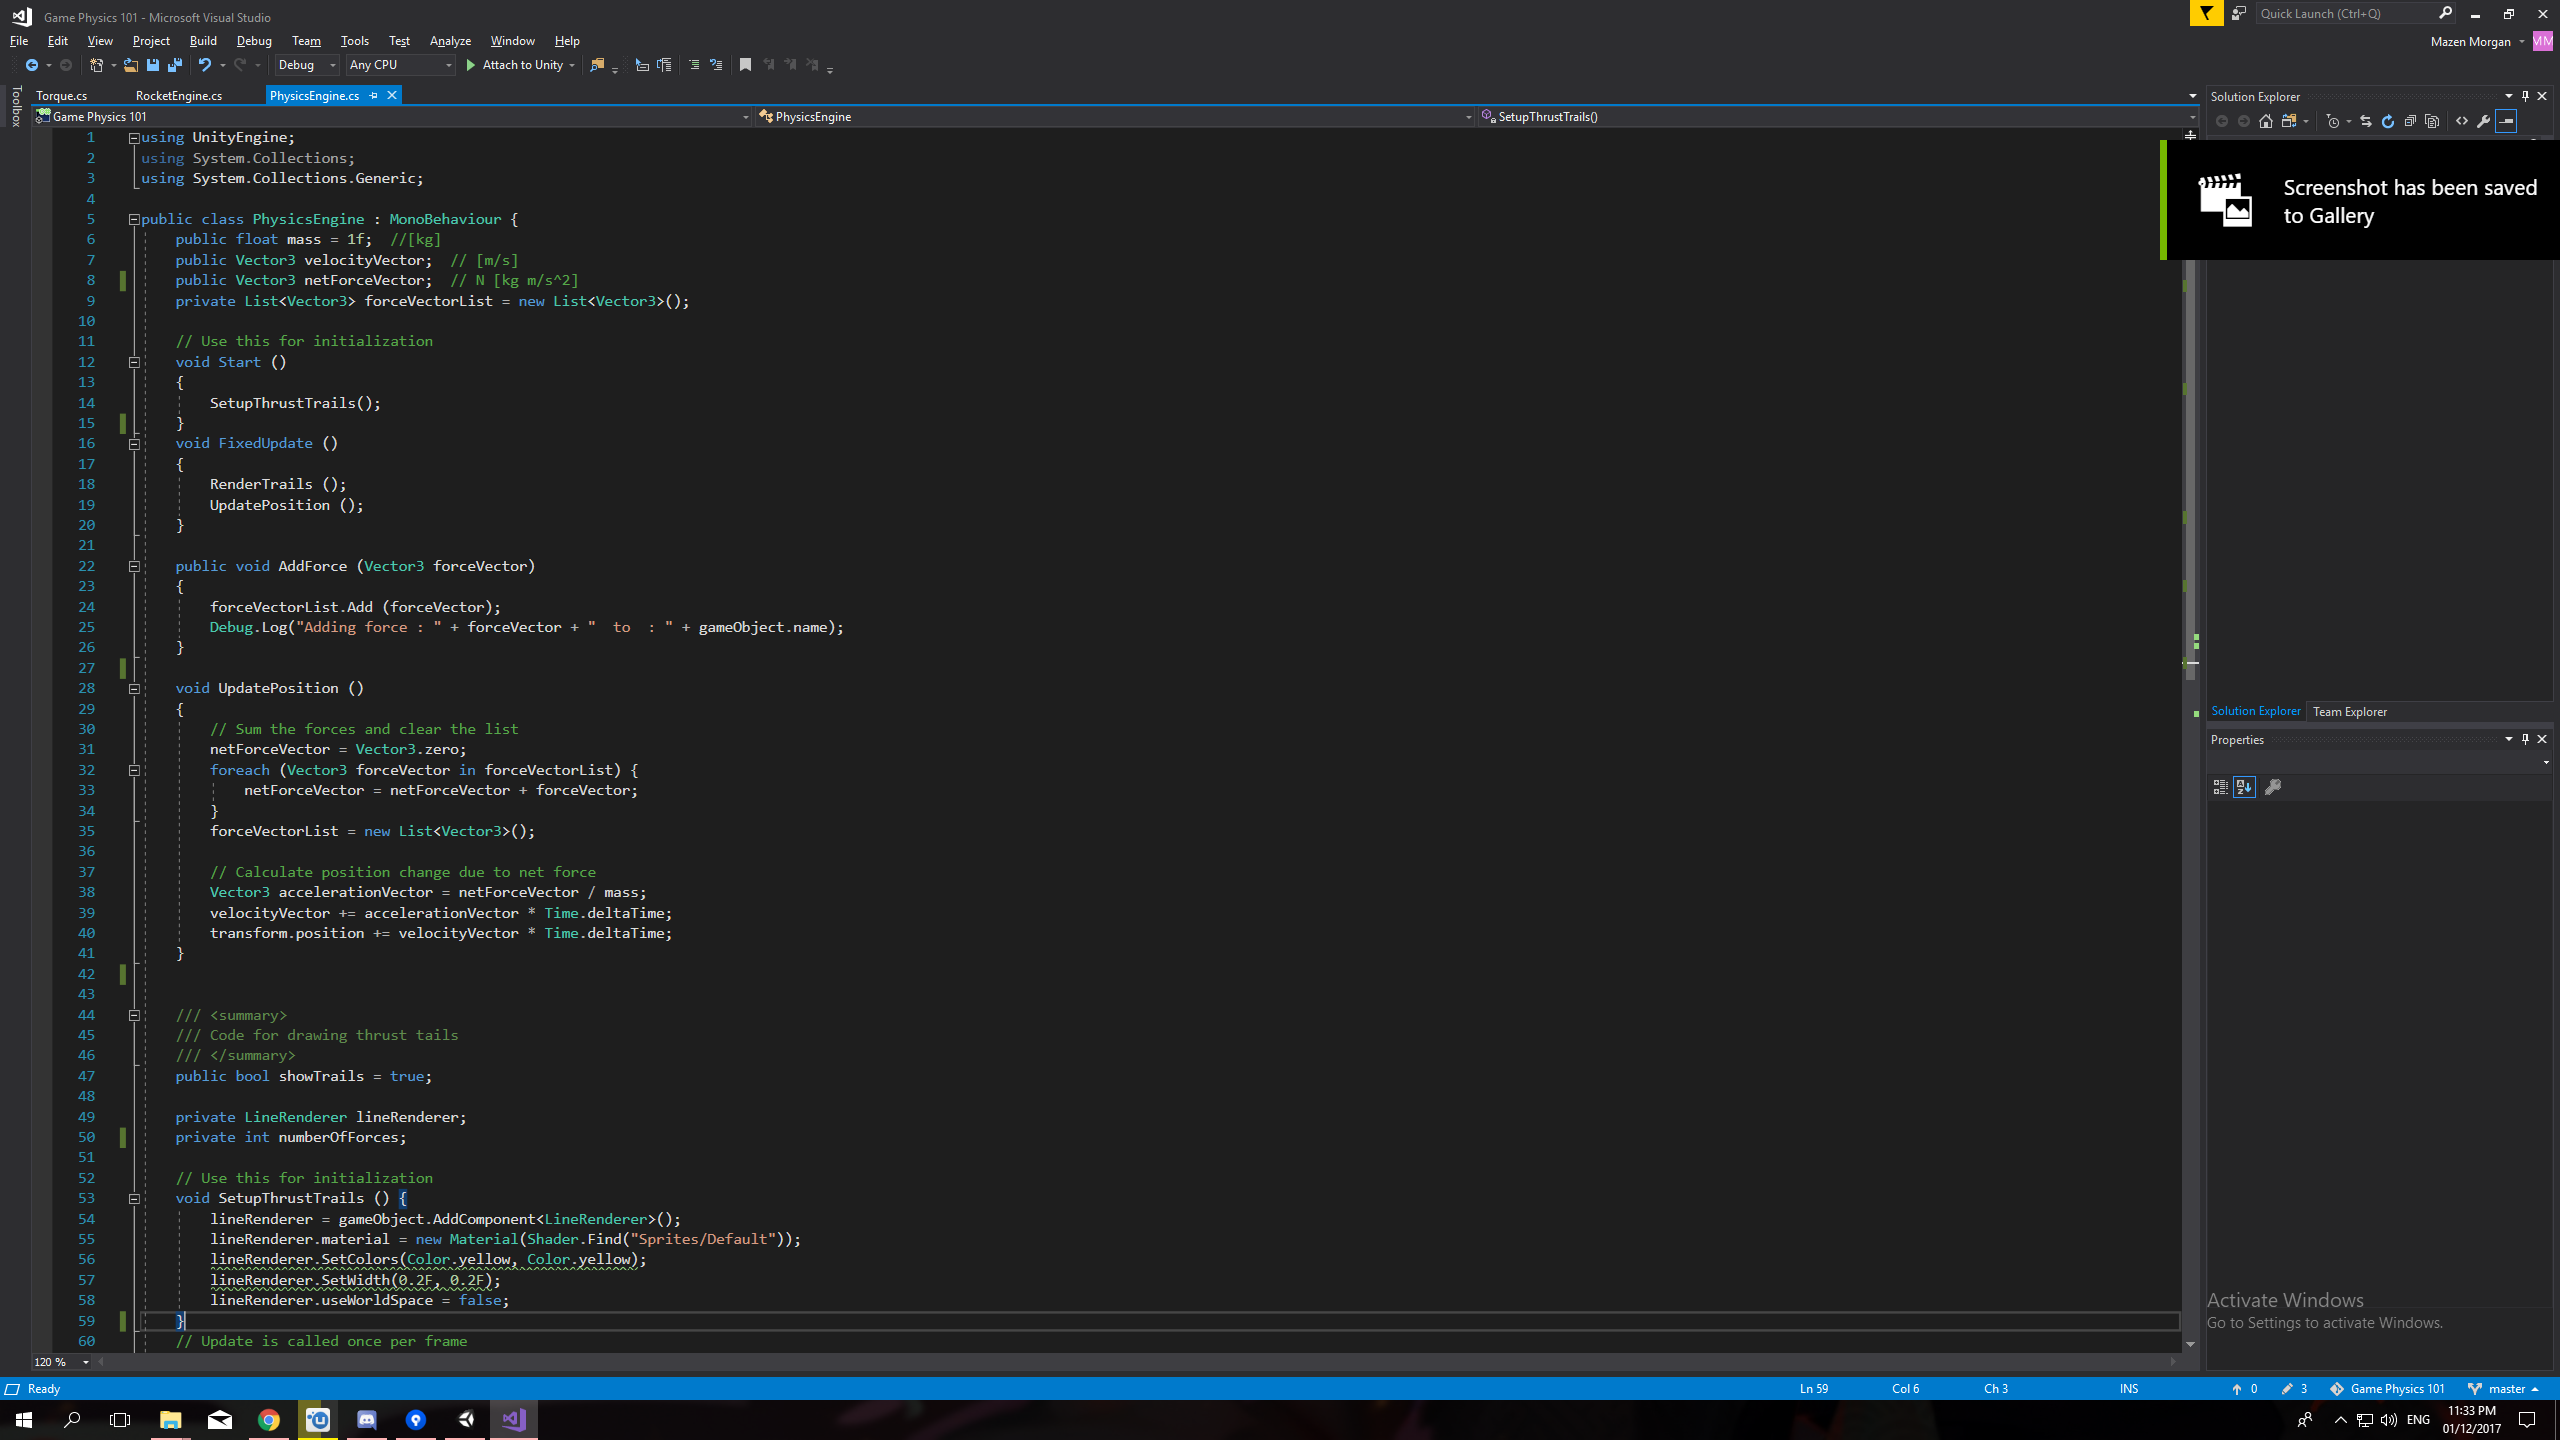Open the Any CPU platform dropdown
This screenshot has width=2560, height=1440.
(400, 65)
